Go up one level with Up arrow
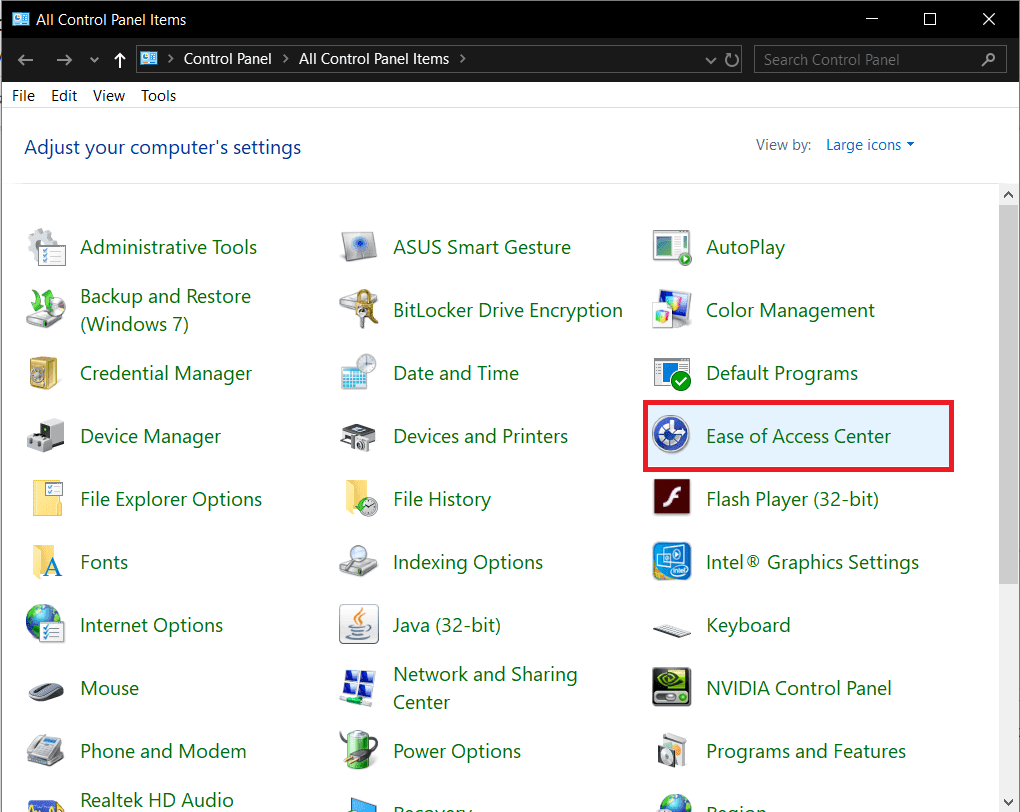The height and width of the screenshot is (812, 1020). [120, 60]
